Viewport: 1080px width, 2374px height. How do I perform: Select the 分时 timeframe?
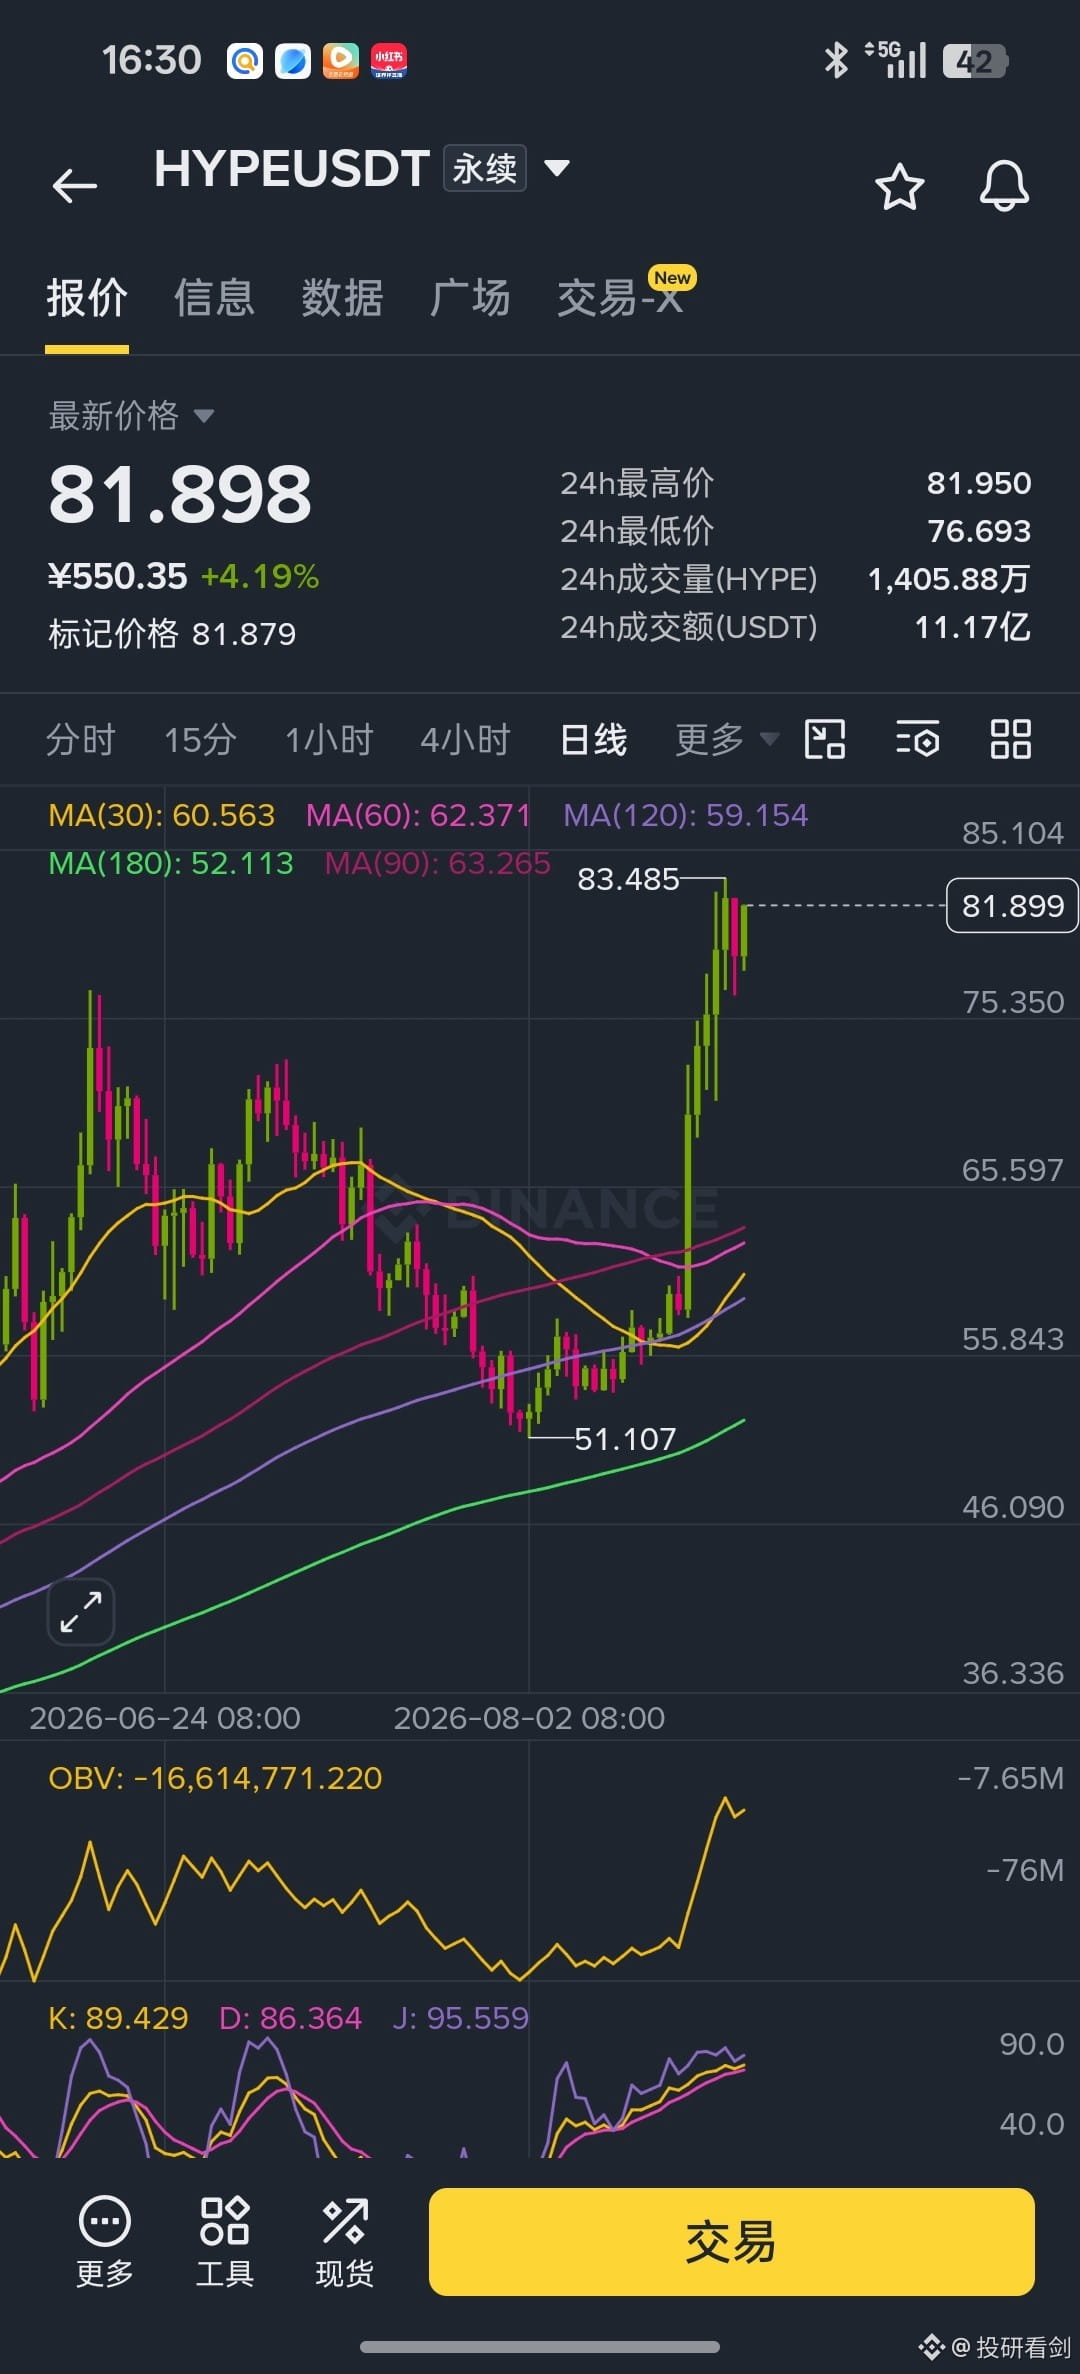point(81,740)
